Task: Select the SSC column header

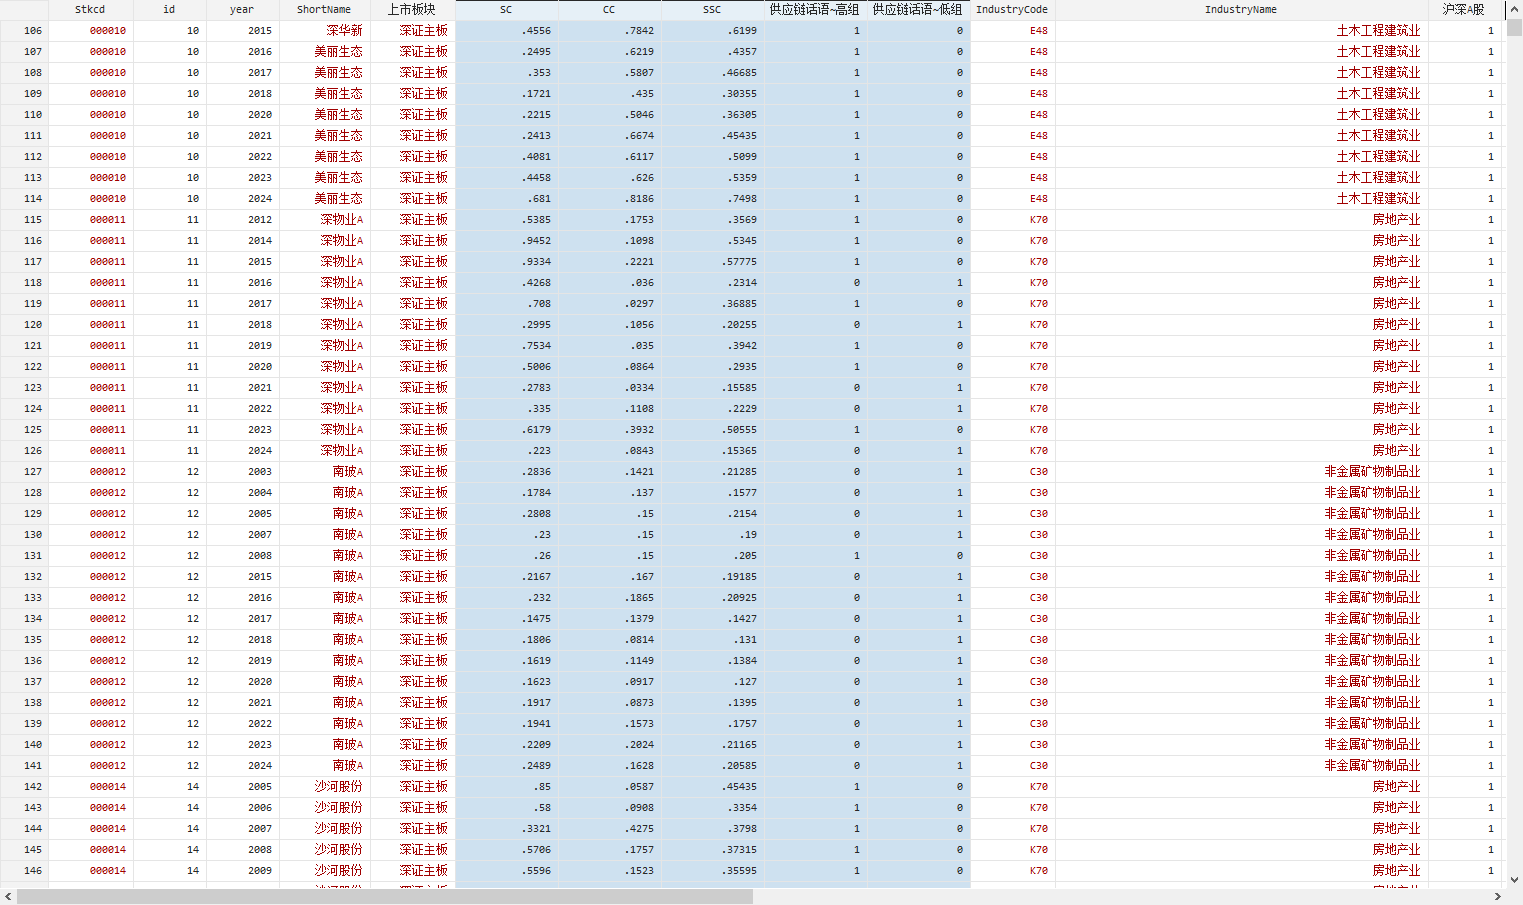Action: point(712,9)
